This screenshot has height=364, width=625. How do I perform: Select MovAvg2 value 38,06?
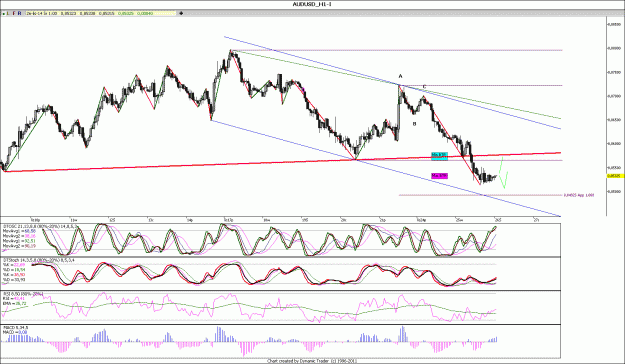click(x=30, y=236)
